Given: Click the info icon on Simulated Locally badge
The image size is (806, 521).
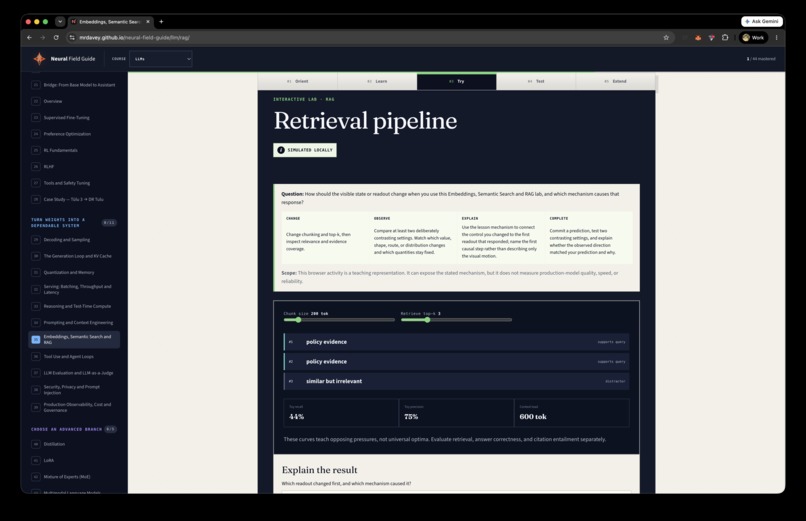Looking at the screenshot, I should [281, 150].
